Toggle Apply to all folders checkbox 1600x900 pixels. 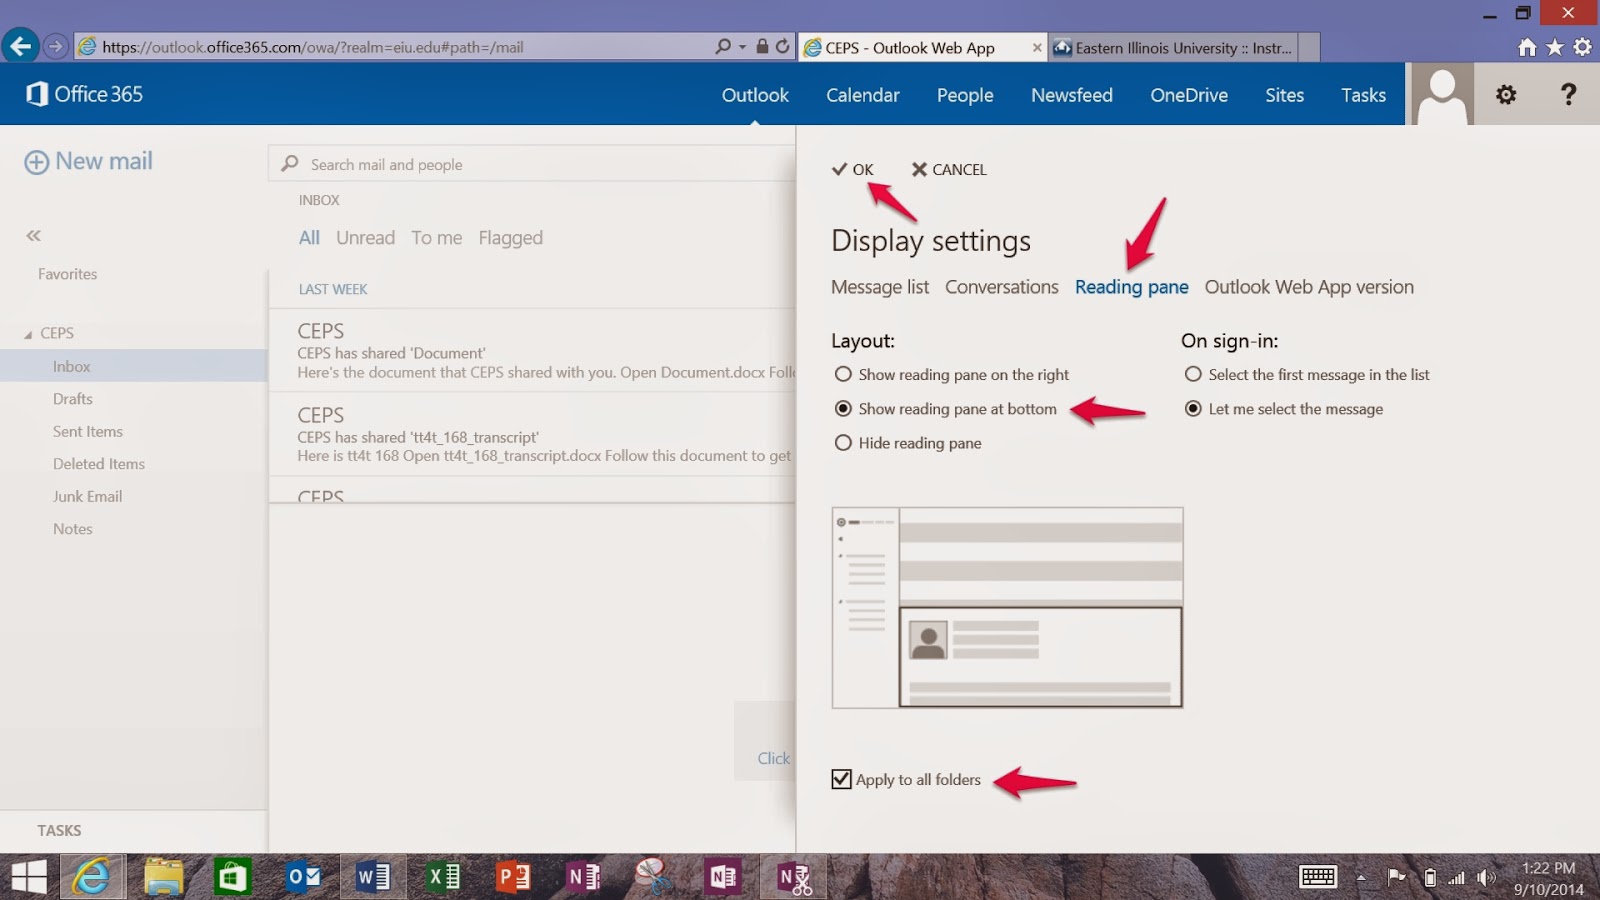click(x=842, y=779)
